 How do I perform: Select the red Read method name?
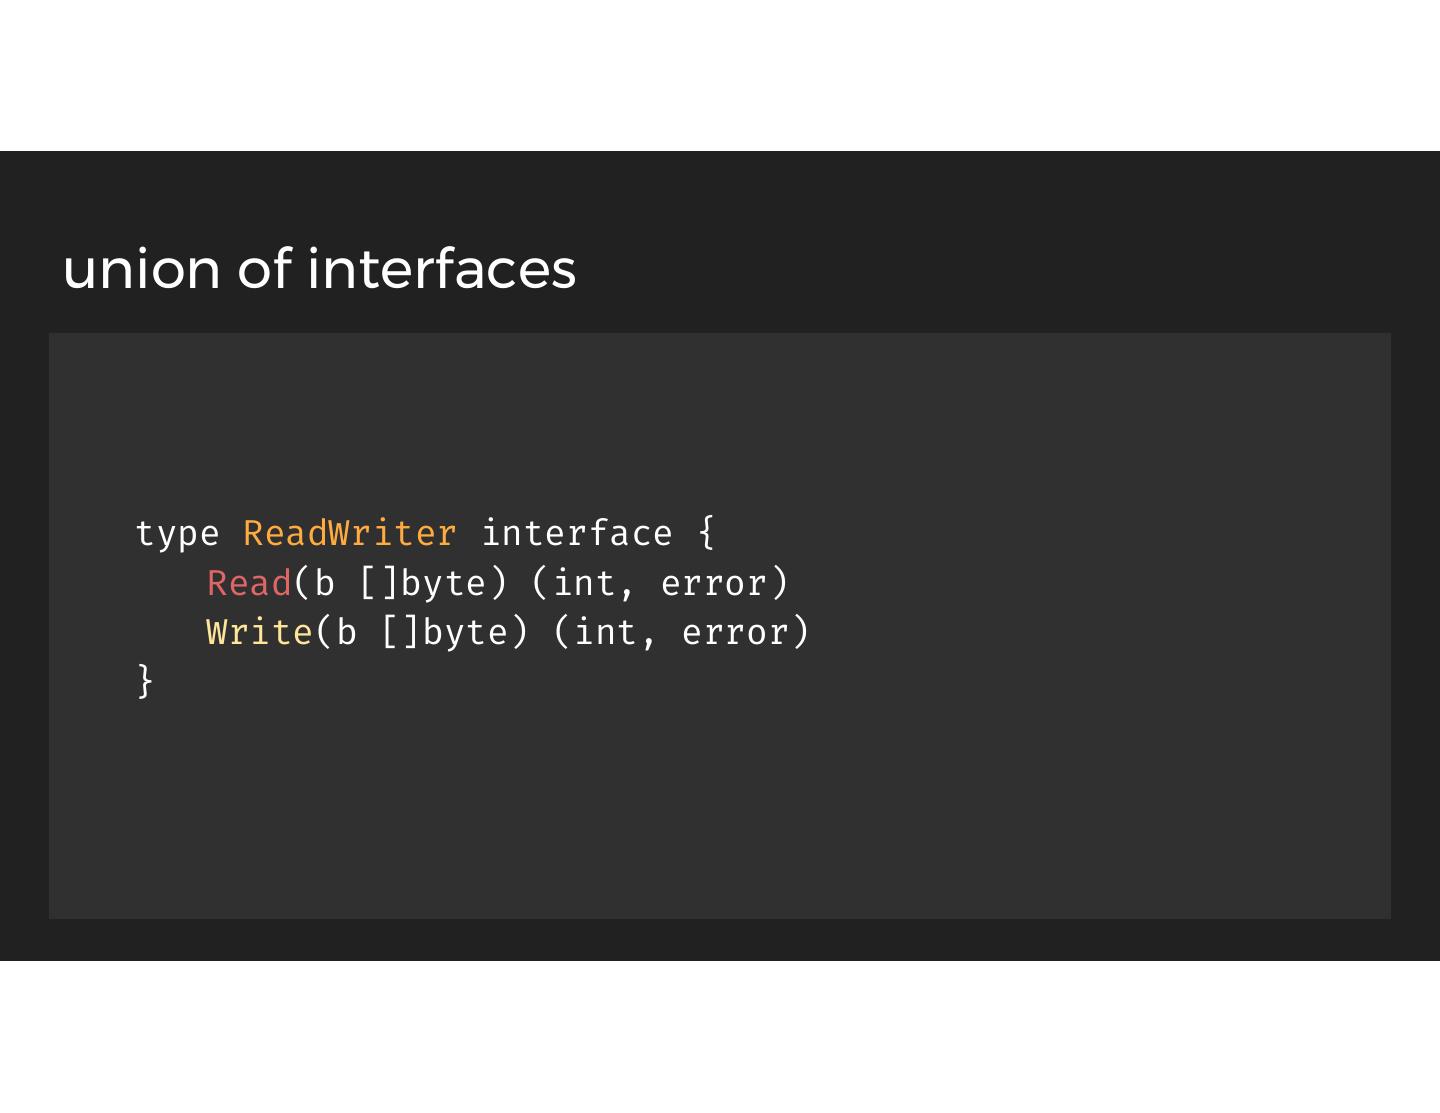[249, 583]
